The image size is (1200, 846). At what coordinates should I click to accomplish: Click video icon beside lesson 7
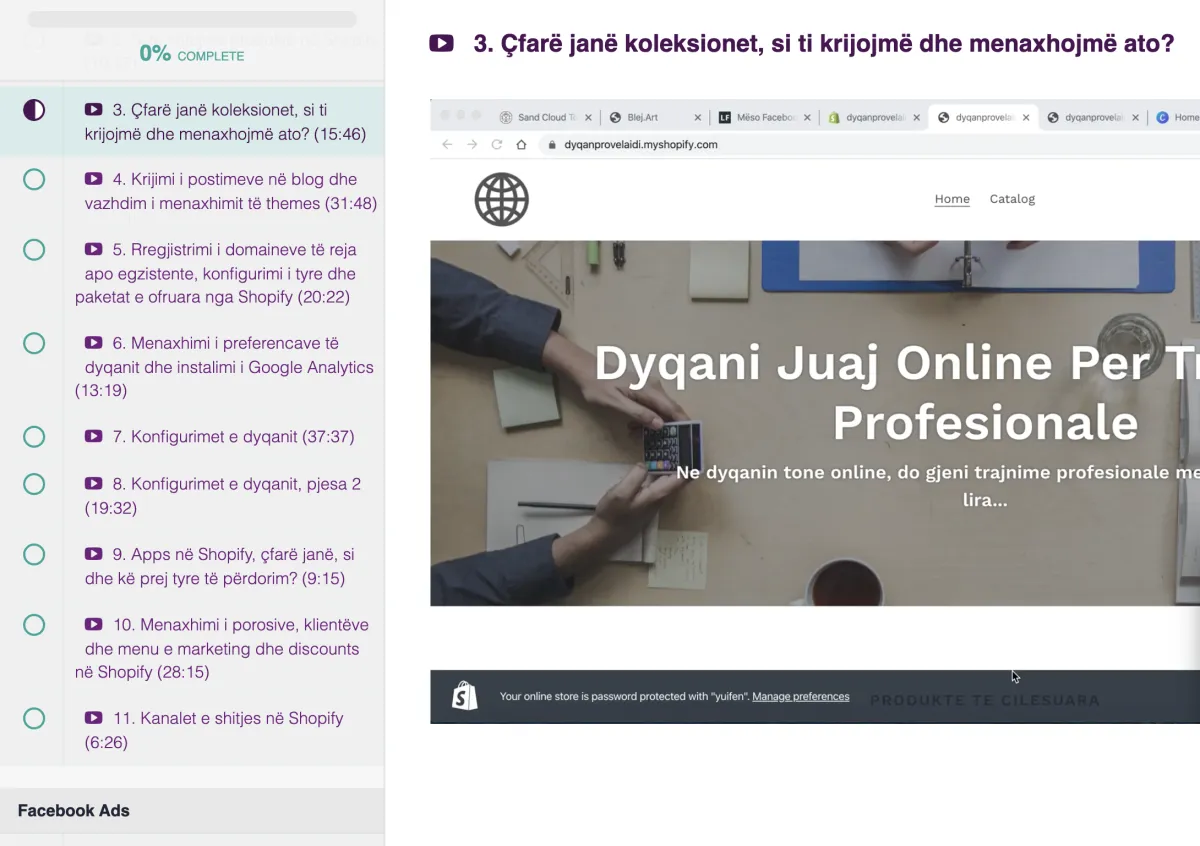93,436
